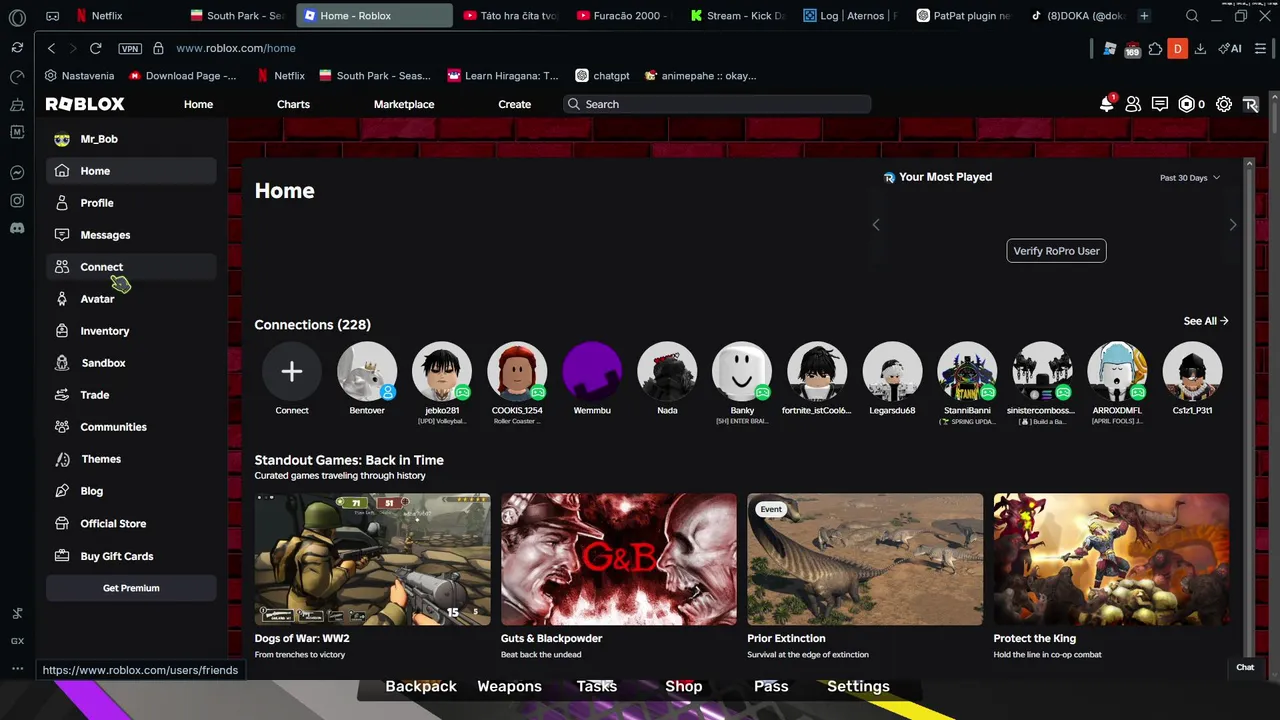The height and width of the screenshot is (720, 1280).
Task: Open the chatgpt bookmark
Action: click(x=603, y=76)
